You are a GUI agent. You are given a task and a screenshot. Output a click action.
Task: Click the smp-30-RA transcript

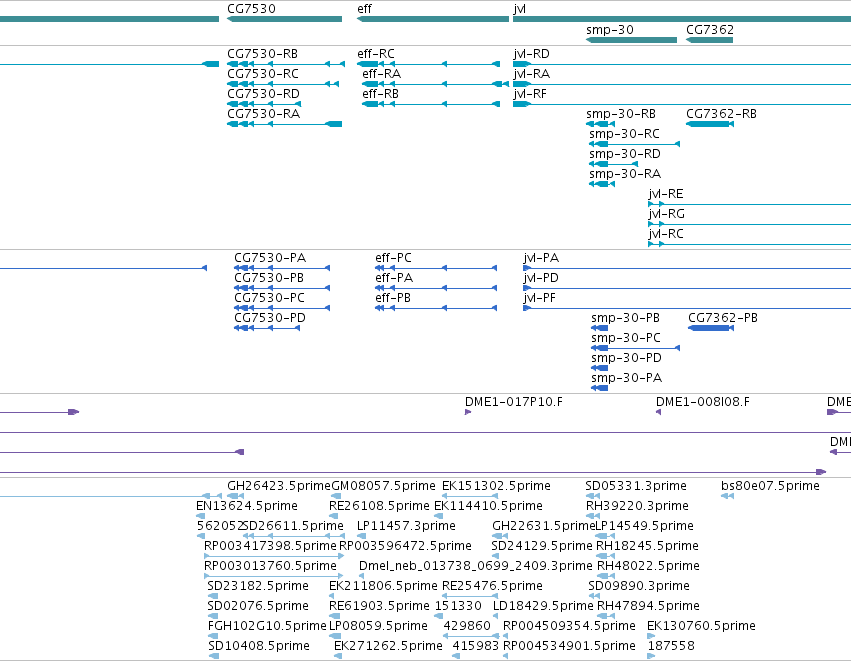click(x=602, y=185)
